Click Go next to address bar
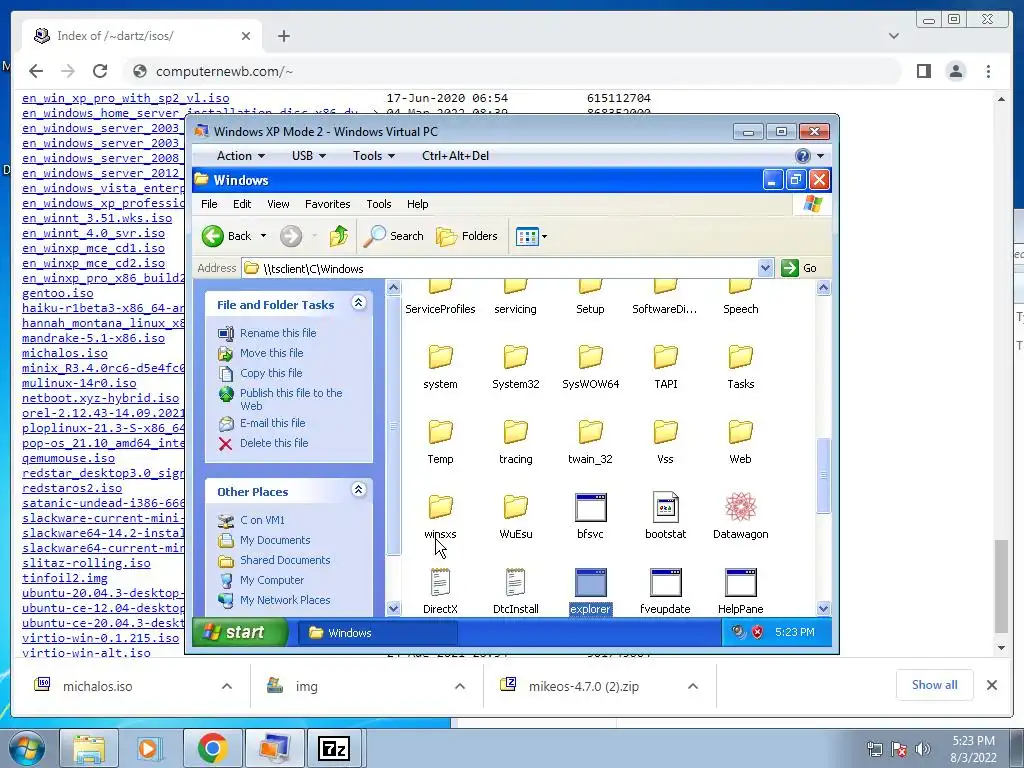 pos(800,268)
